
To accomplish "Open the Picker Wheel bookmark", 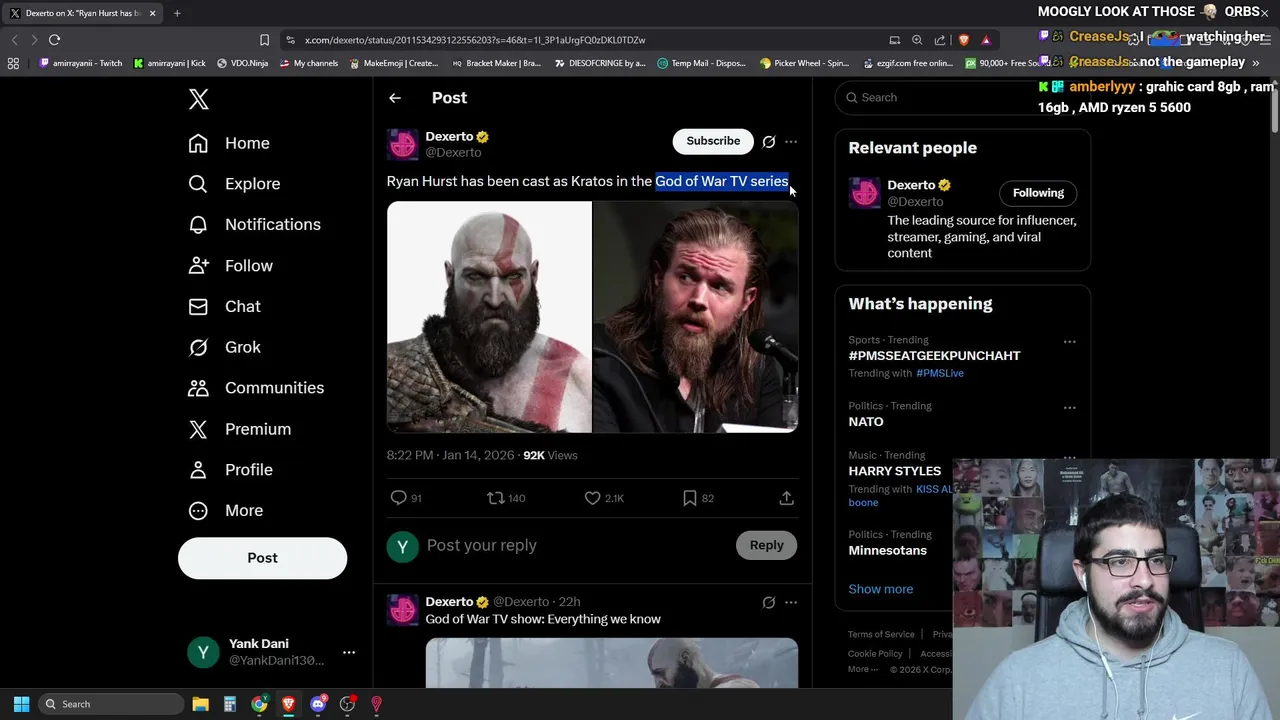I will (804, 63).
